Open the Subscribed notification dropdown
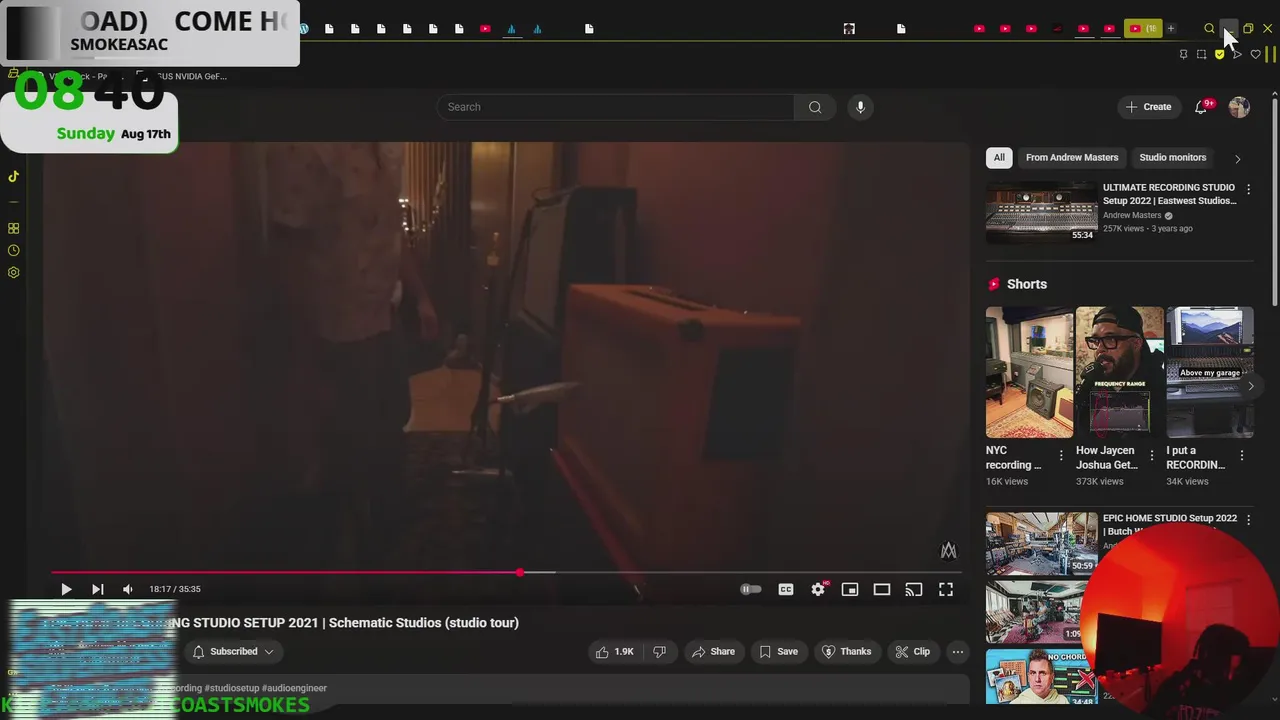Image resolution: width=1280 pixels, height=720 pixels. [x=233, y=651]
